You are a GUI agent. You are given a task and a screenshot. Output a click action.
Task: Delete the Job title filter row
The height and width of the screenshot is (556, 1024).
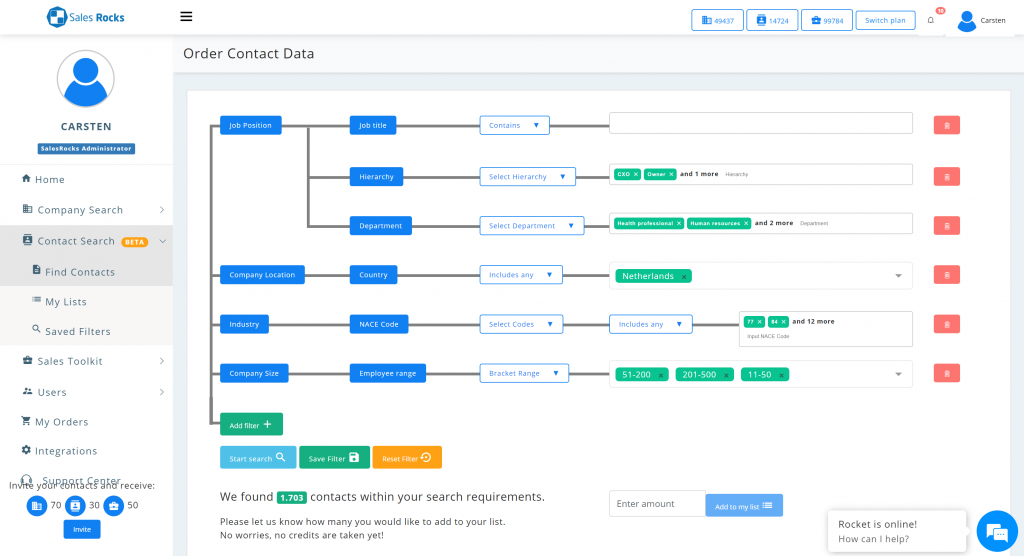click(946, 125)
